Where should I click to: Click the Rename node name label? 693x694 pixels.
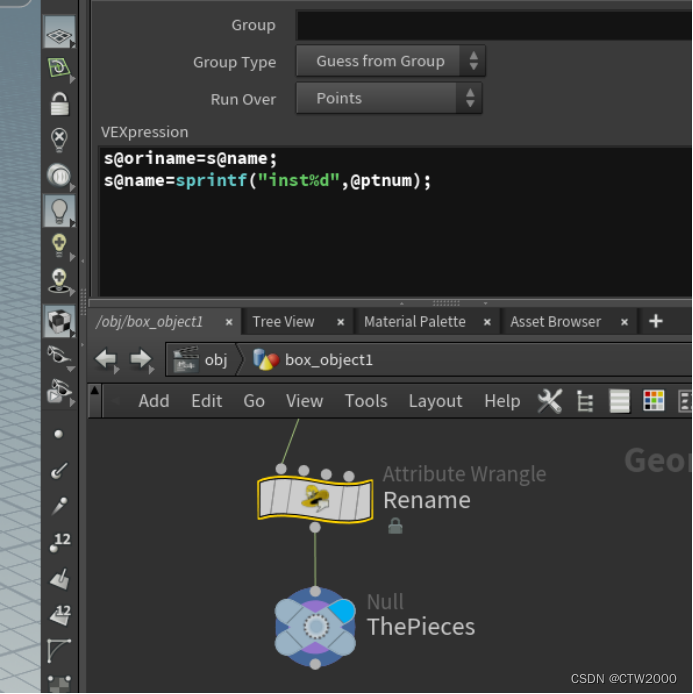(x=427, y=500)
